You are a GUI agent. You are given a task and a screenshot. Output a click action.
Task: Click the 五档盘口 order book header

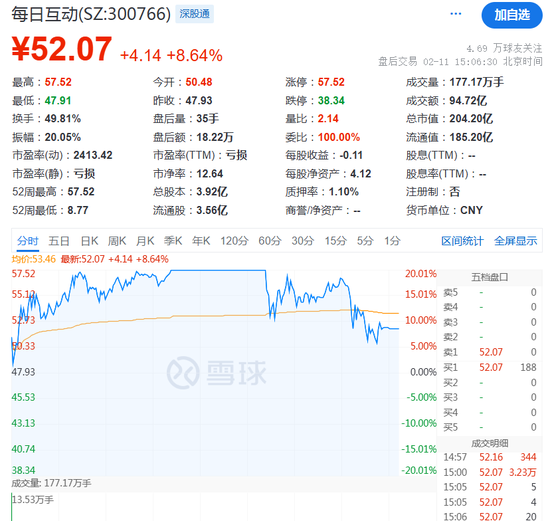pyautogui.click(x=490, y=277)
